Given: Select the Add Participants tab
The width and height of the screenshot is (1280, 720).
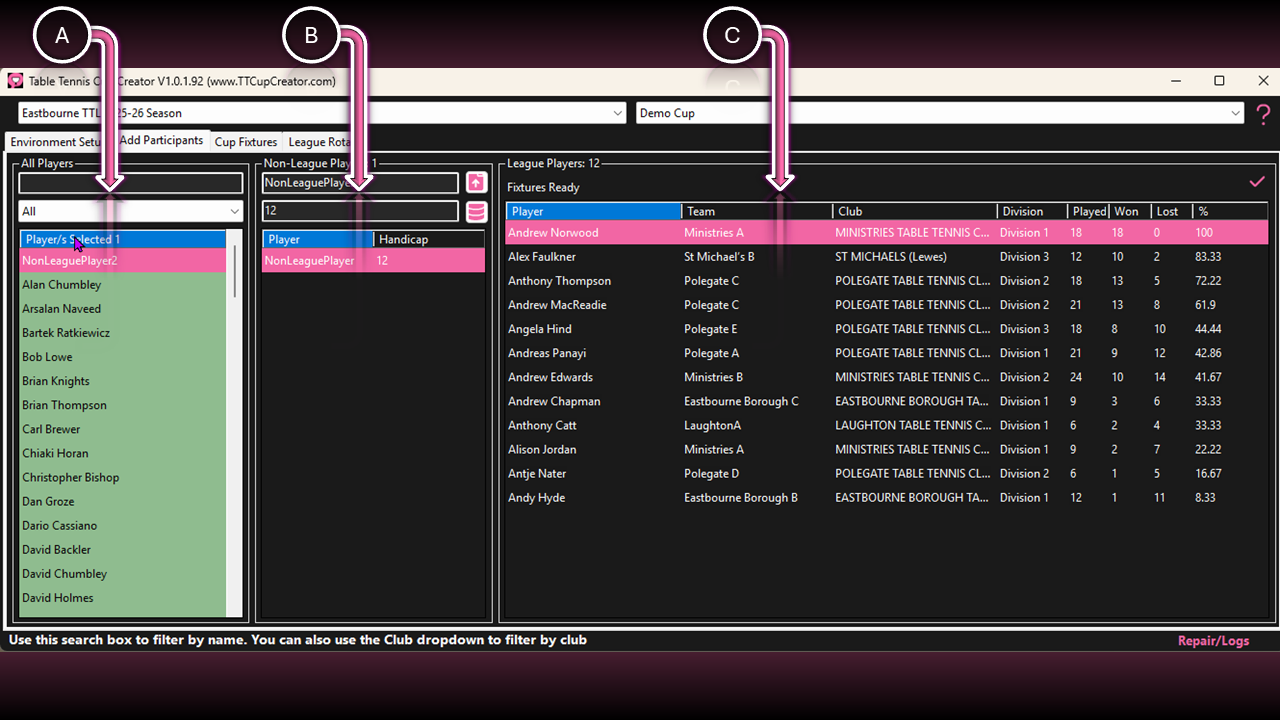Looking at the screenshot, I should (161, 140).
